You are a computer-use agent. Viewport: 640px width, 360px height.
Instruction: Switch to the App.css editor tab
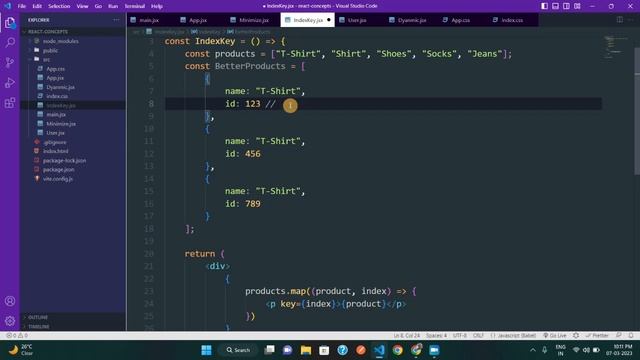coord(460,20)
